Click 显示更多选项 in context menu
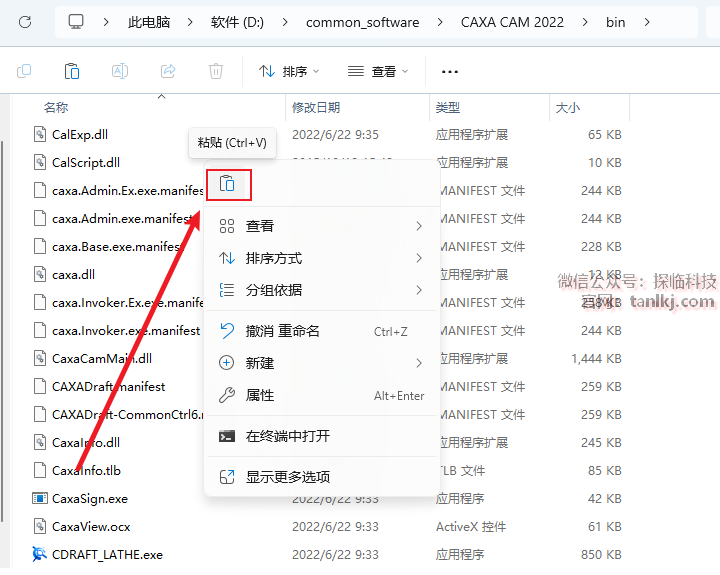The width and height of the screenshot is (720, 575). pyautogui.click(x=288, y=477)
